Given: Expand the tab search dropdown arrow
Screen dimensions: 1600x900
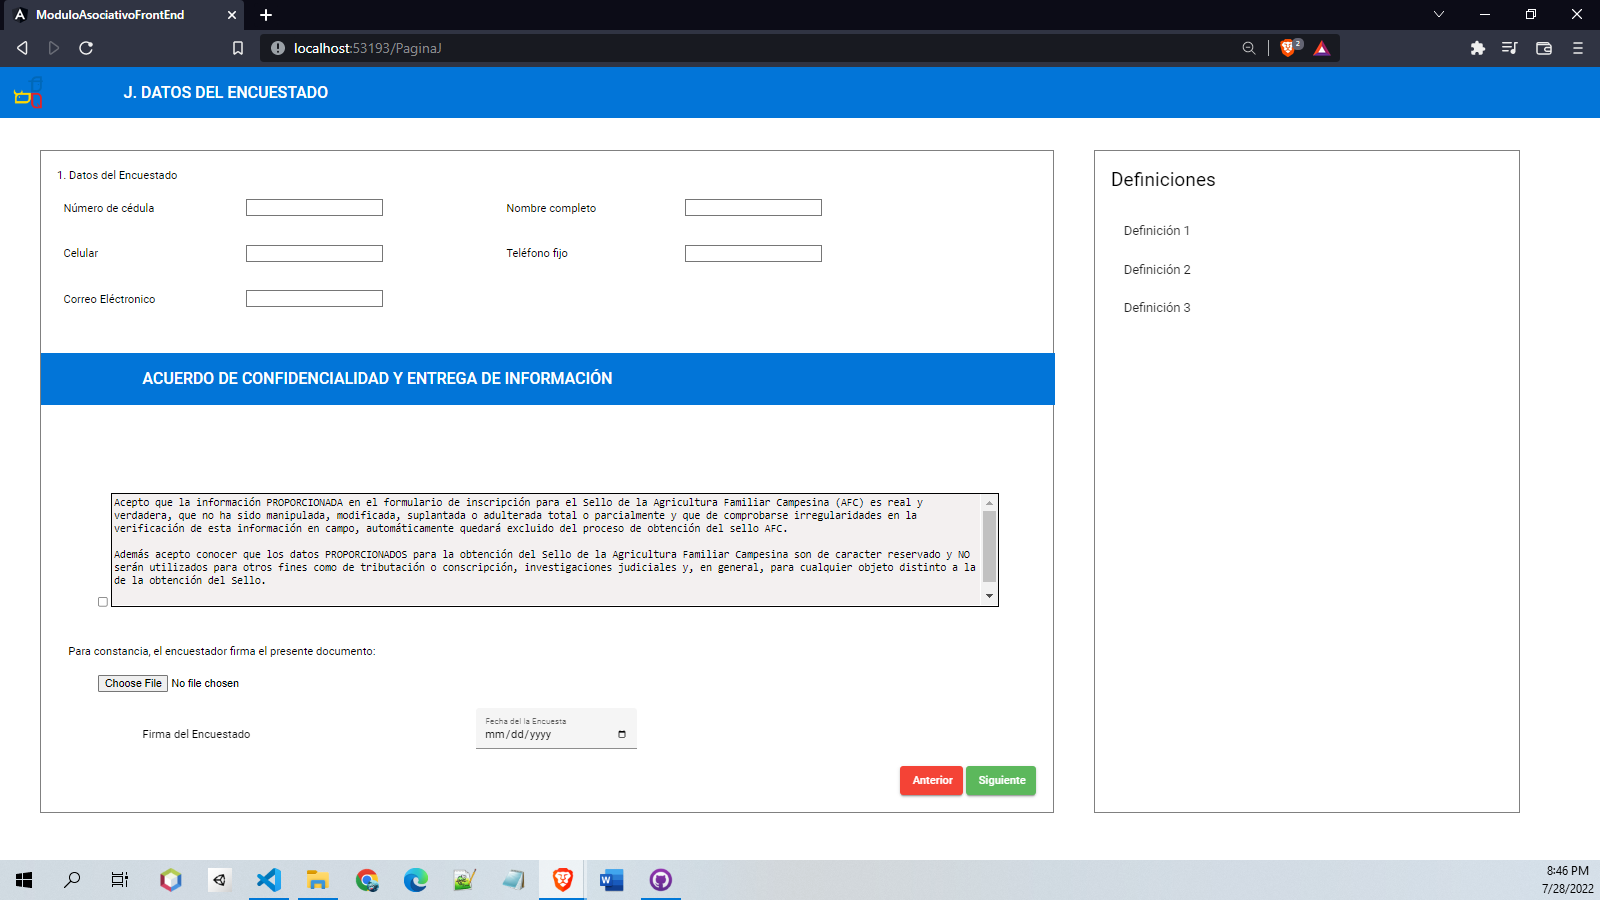Looking at the screenshot, I should point(1439,14).
